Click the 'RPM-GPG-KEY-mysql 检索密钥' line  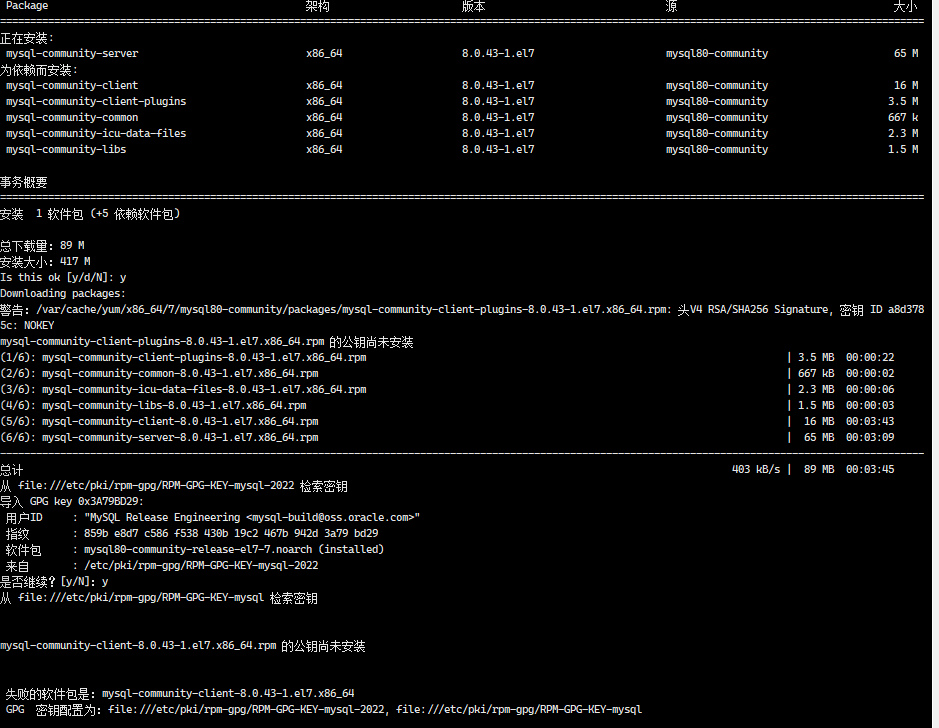pyautogui.click(x=159, y=598)
